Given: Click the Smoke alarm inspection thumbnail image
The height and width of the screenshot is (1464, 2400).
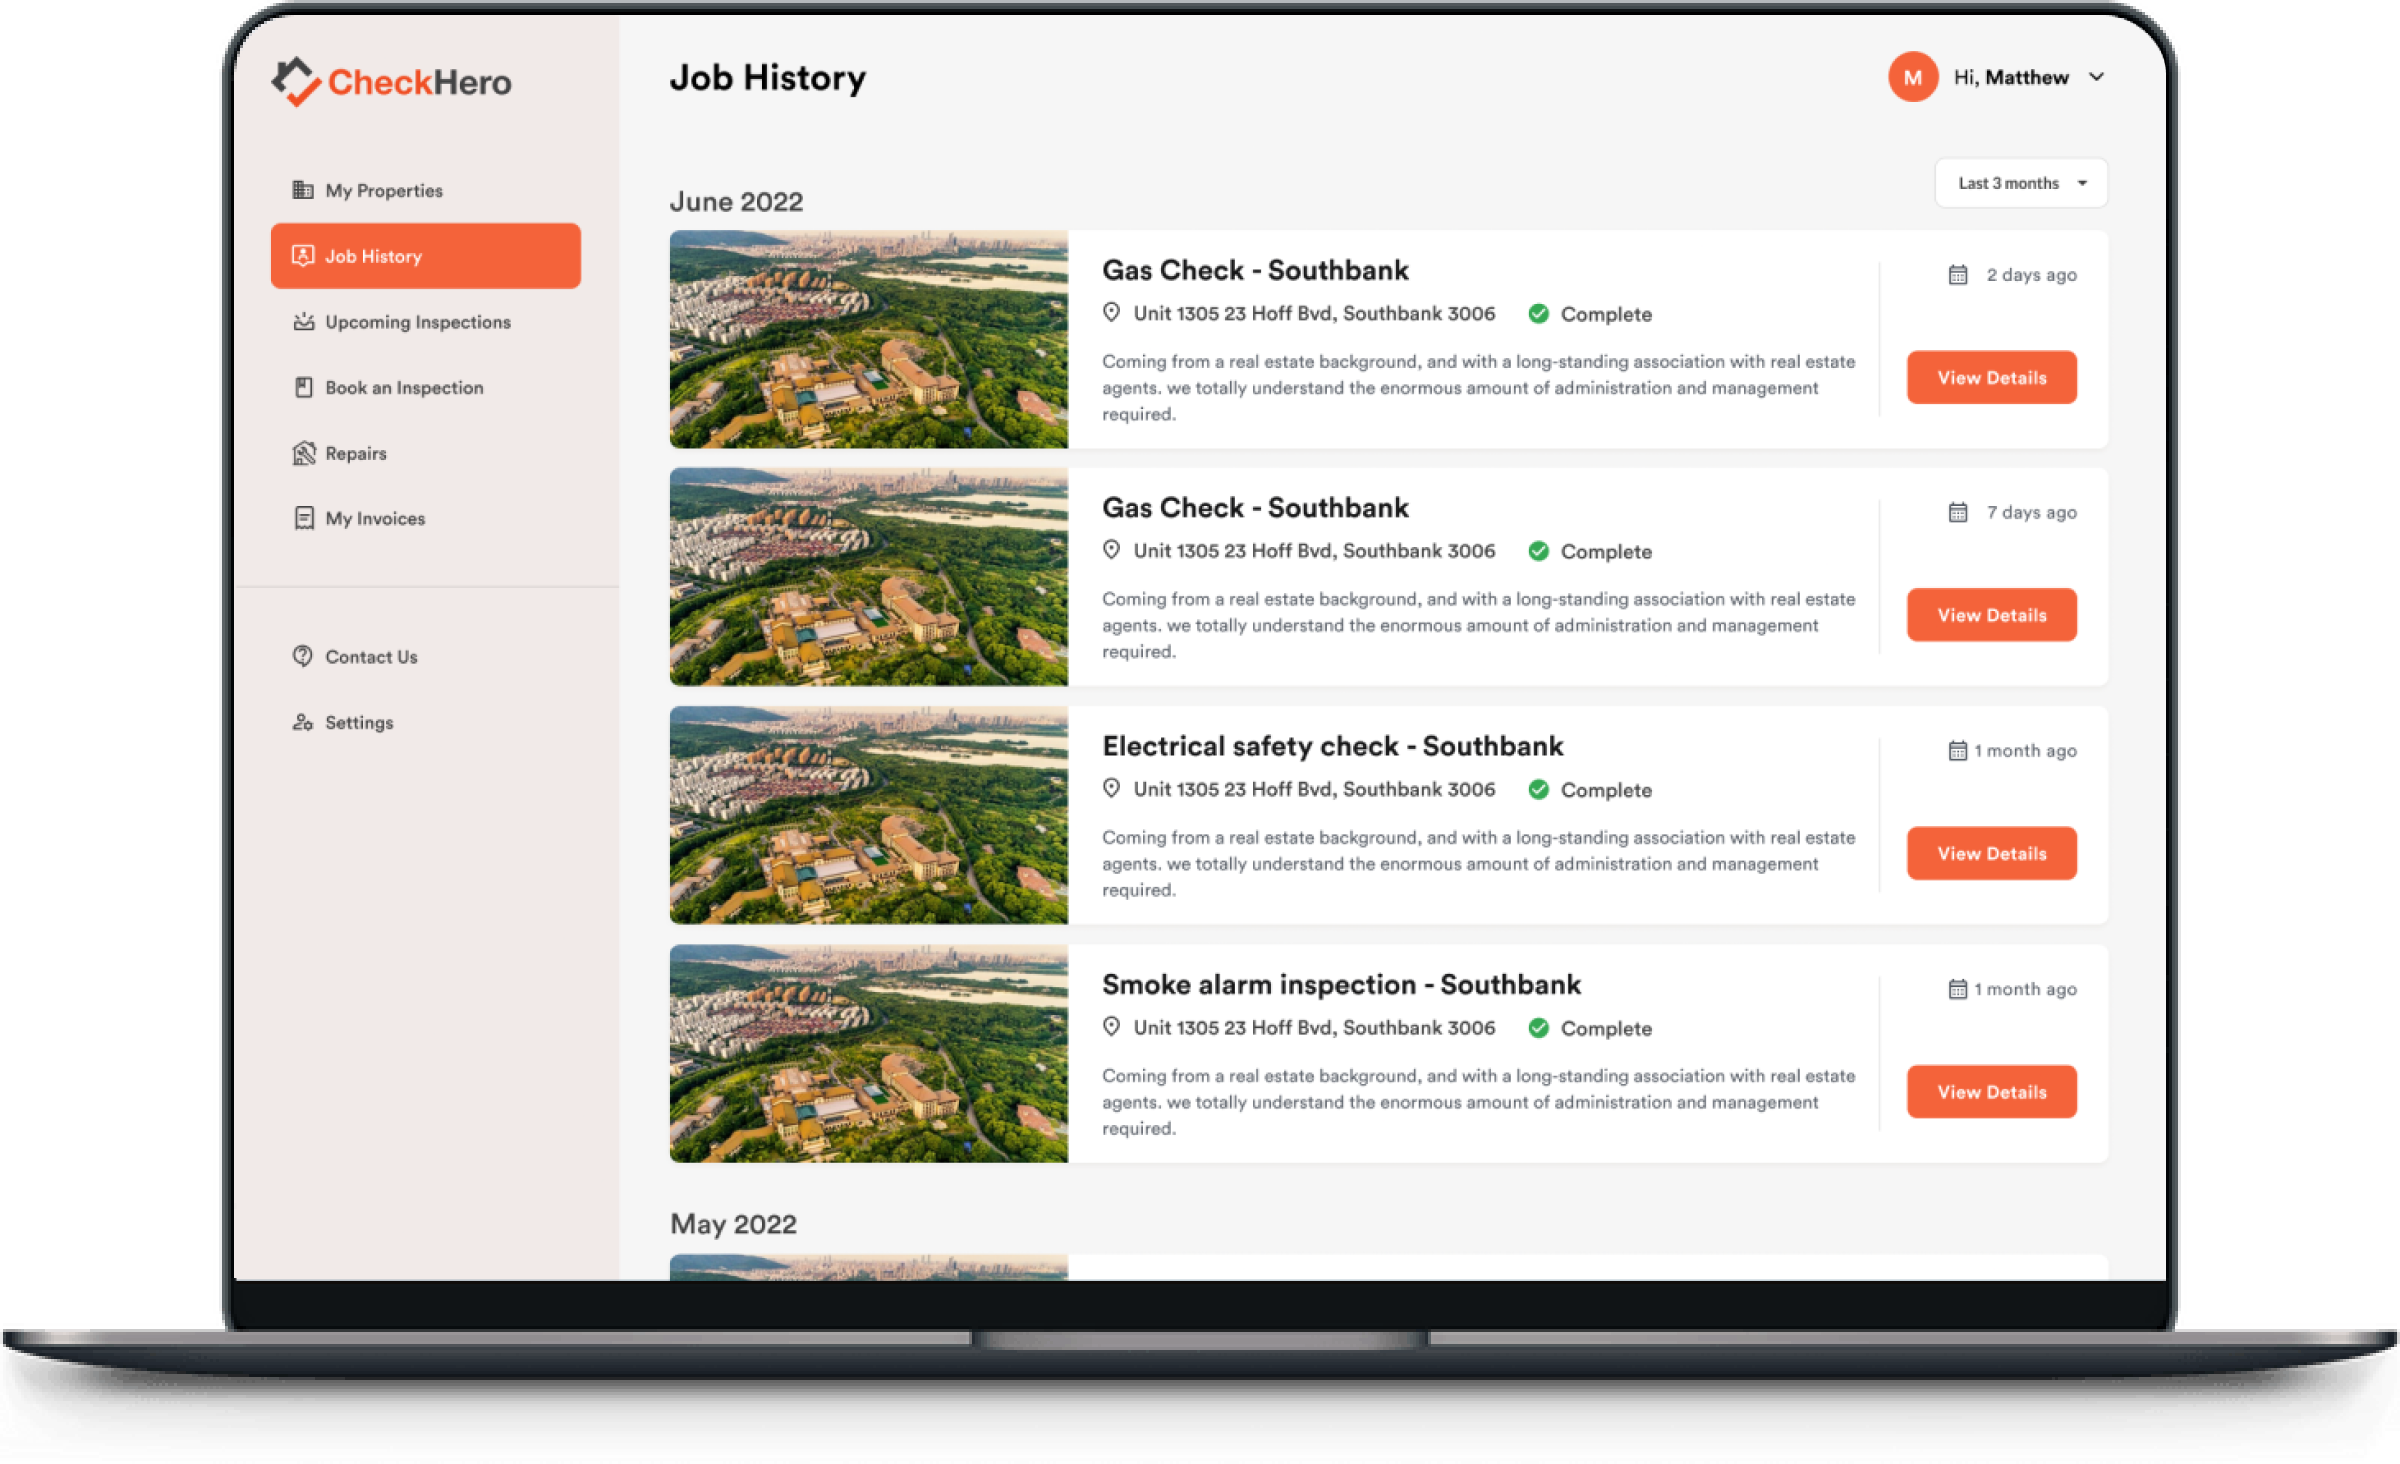Looking at the screenshot, I should [868, 1053].
